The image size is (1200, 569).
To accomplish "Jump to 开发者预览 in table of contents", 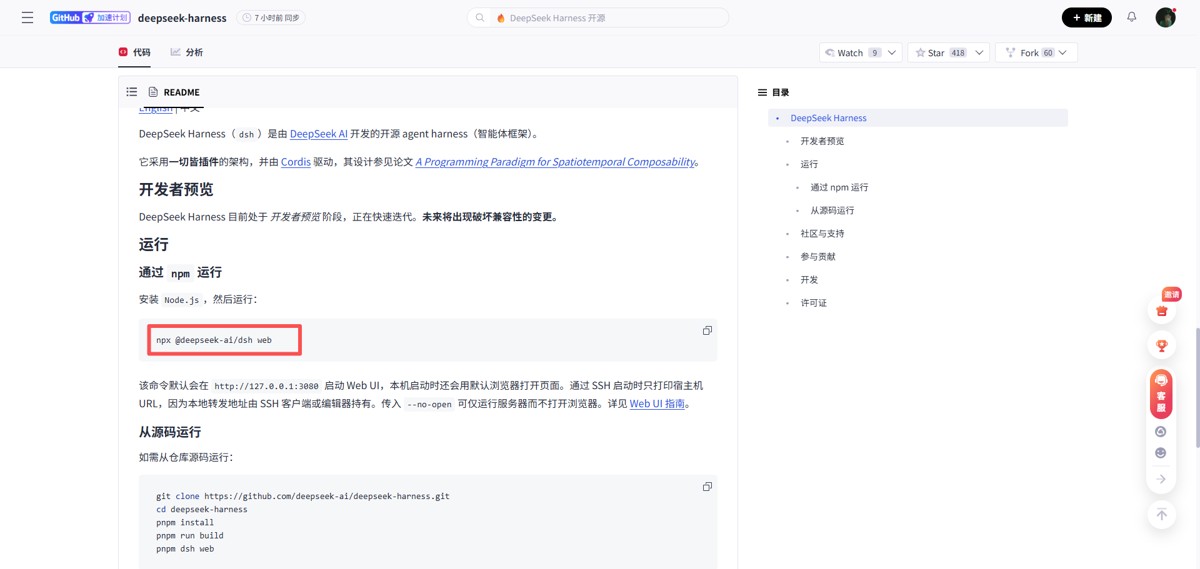I will (x=822, y=141).
